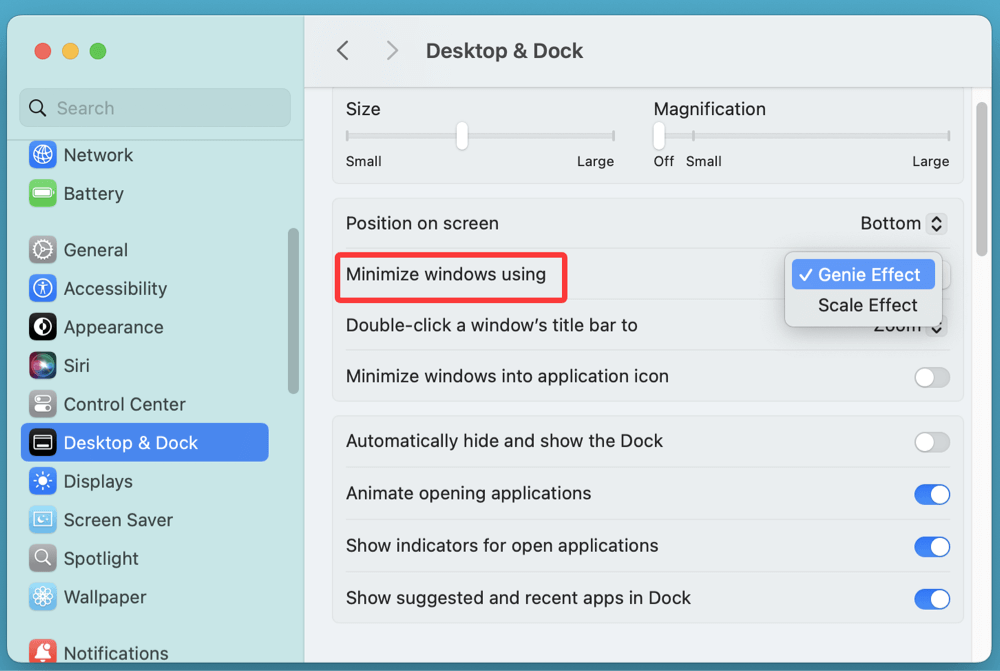Viewport: 1000px width, 671px height.
Task: Open Accessibility settings
Action: point(110,288)
